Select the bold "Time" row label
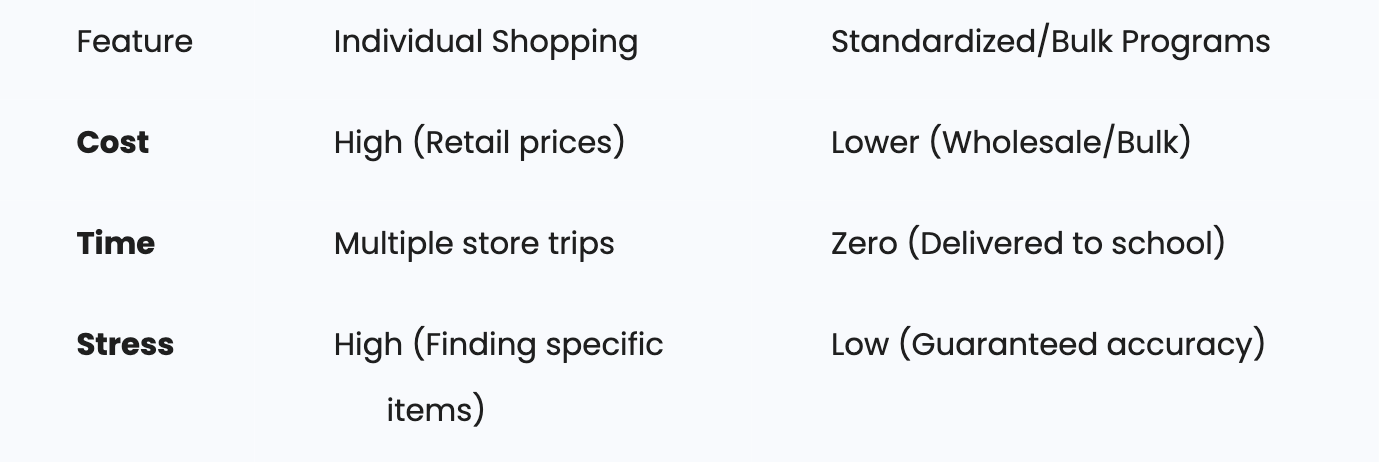This screenshot has width=1384, height=462. (x=116, y=243)
